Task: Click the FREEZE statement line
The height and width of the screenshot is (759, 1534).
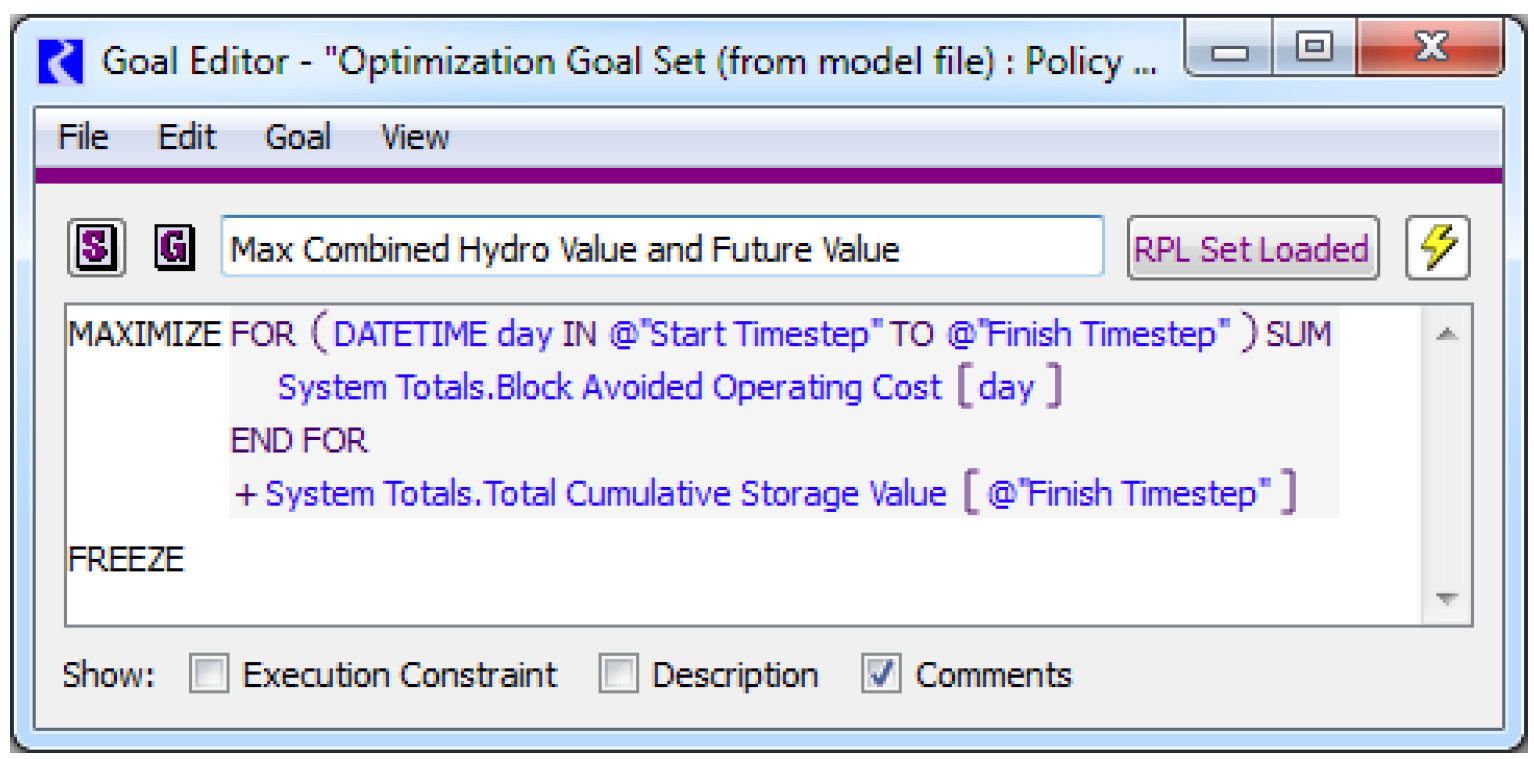Action: point(126,559)
